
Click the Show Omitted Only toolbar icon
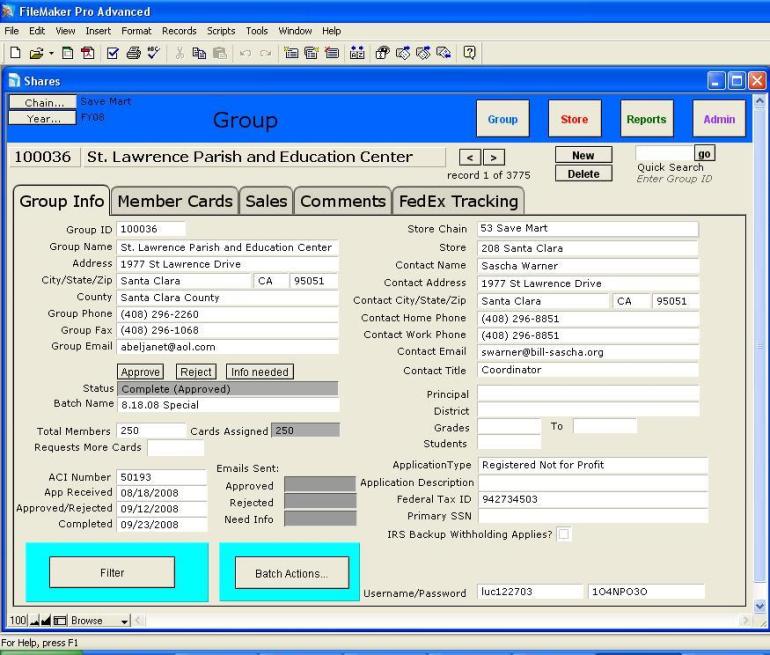(x=443, y=53)
